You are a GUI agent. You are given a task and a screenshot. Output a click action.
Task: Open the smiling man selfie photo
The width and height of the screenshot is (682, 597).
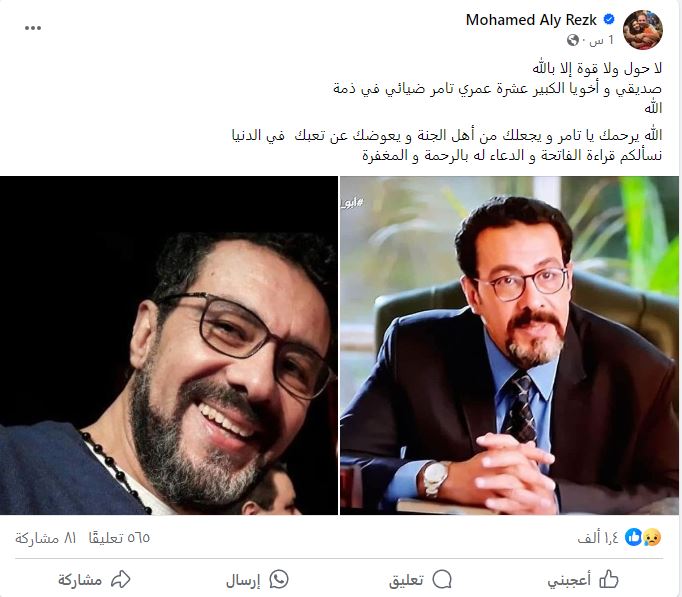[169, 345]
